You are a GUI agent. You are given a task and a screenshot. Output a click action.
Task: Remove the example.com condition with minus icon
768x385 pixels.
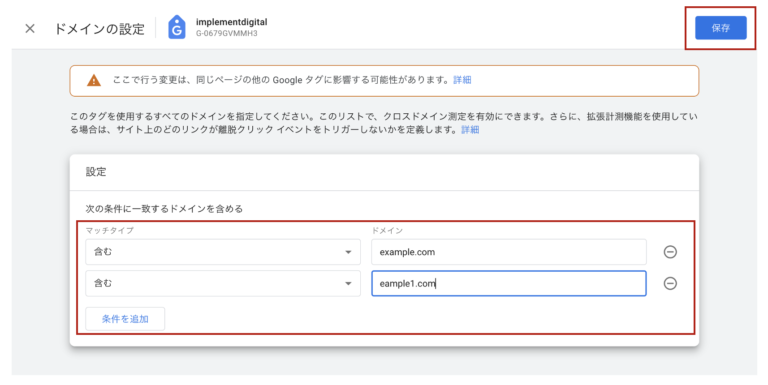670,252
